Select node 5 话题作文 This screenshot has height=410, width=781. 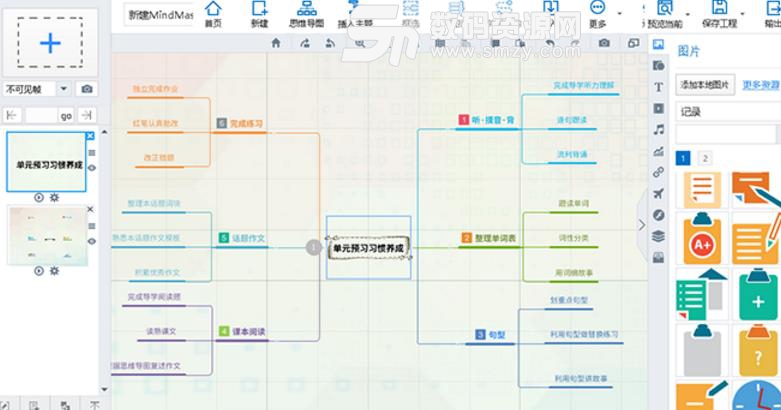point(242,238)
